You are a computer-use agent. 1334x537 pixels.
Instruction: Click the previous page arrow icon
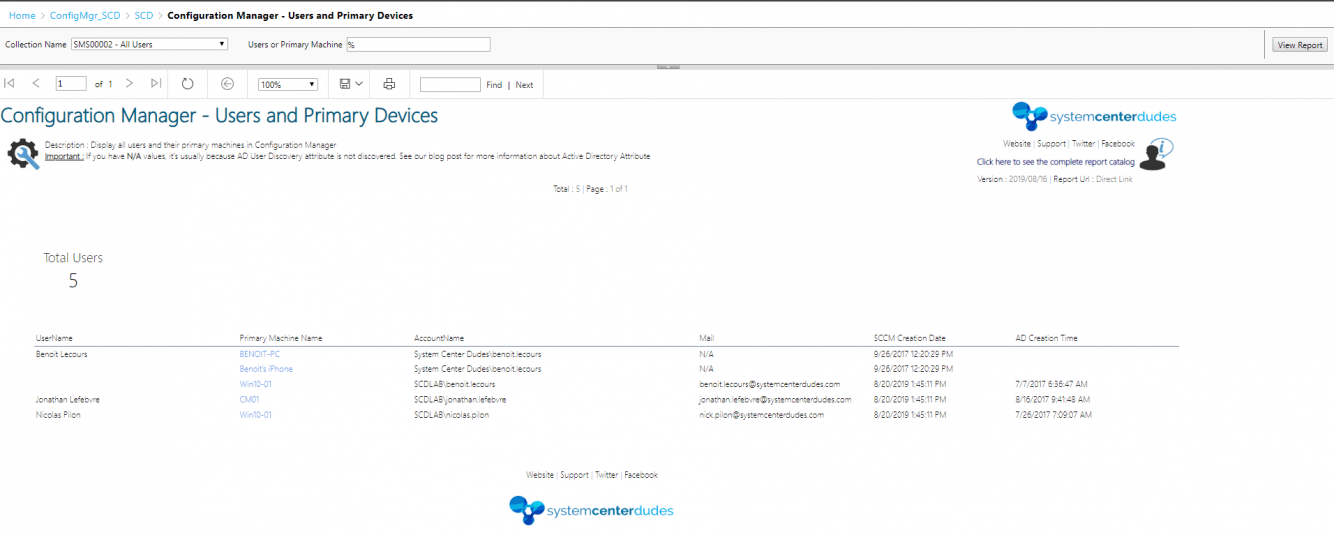36,84
